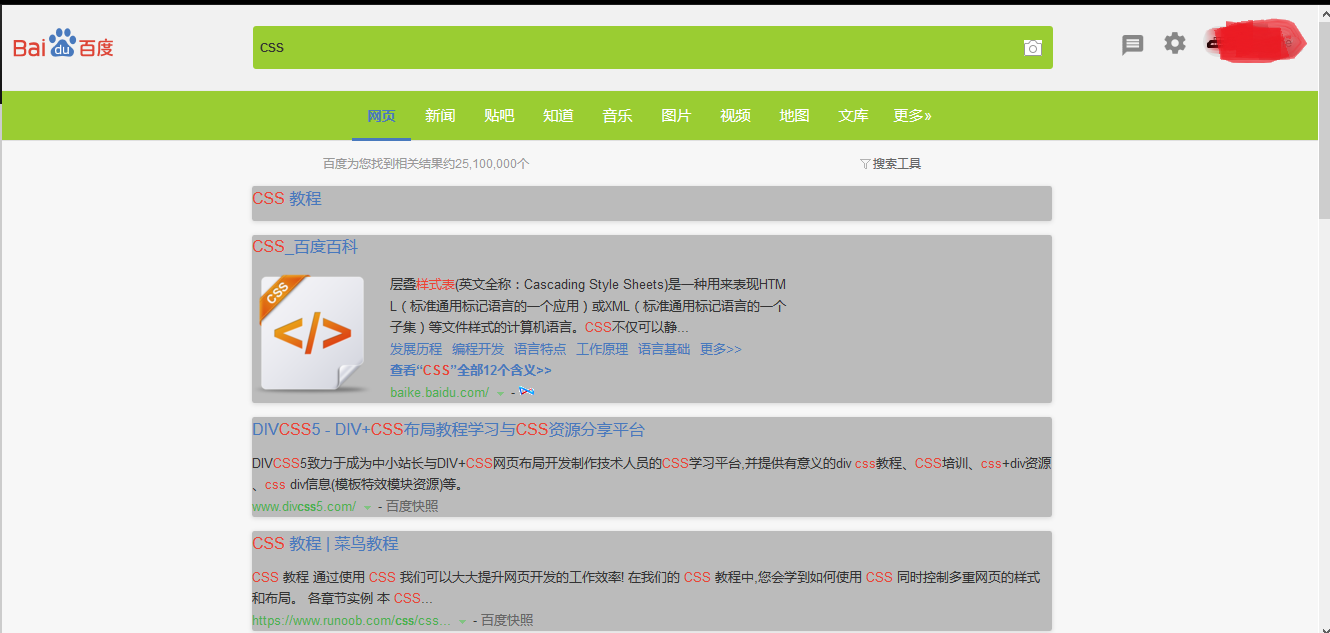Open the 语言基础 sublink

(x=664, y=349)
